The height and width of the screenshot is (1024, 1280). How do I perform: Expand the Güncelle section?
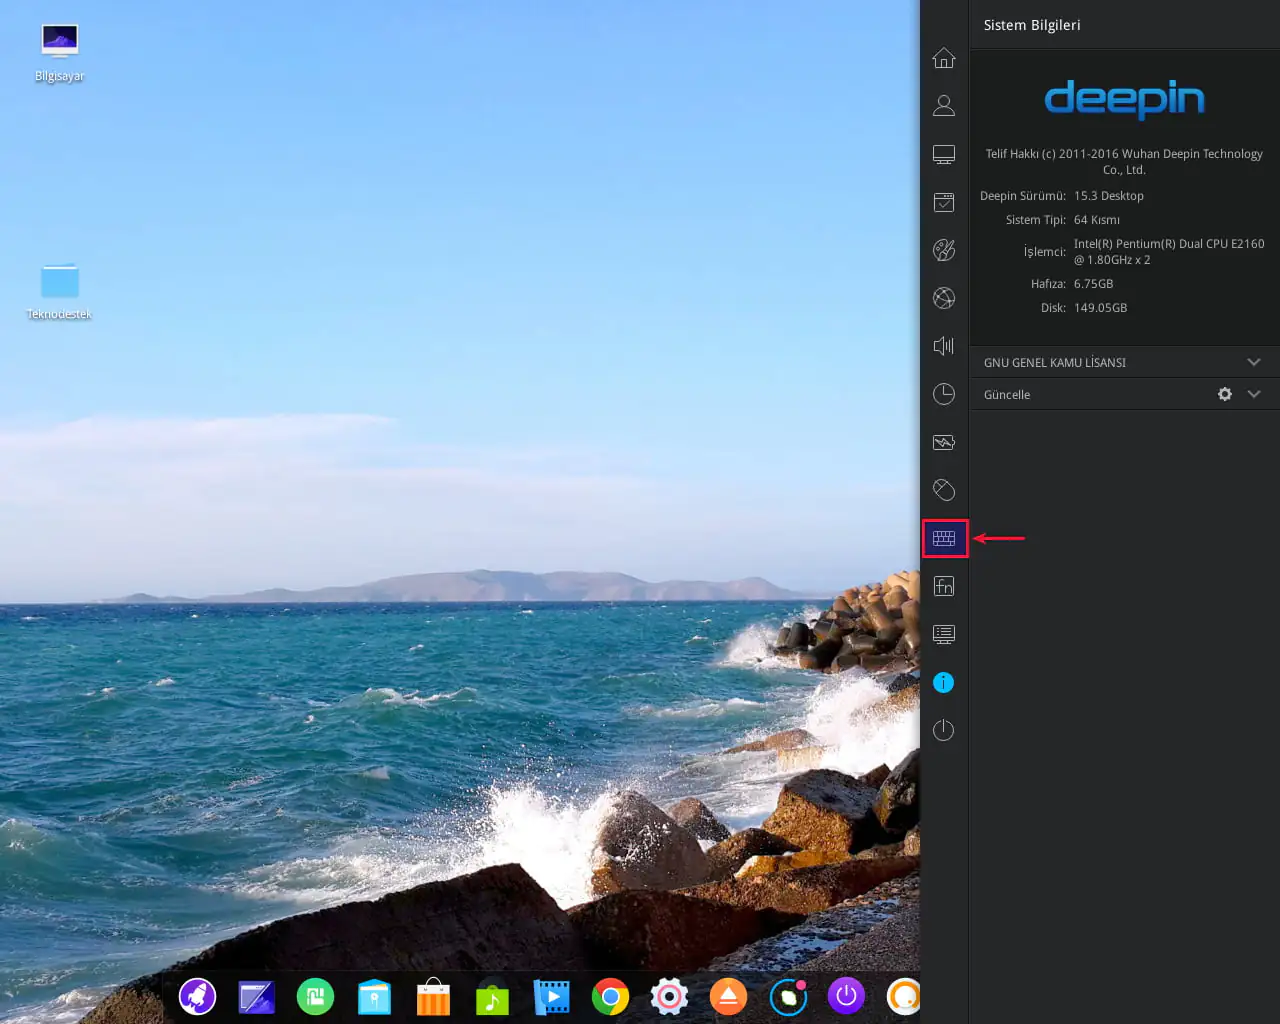[1254, 394]
